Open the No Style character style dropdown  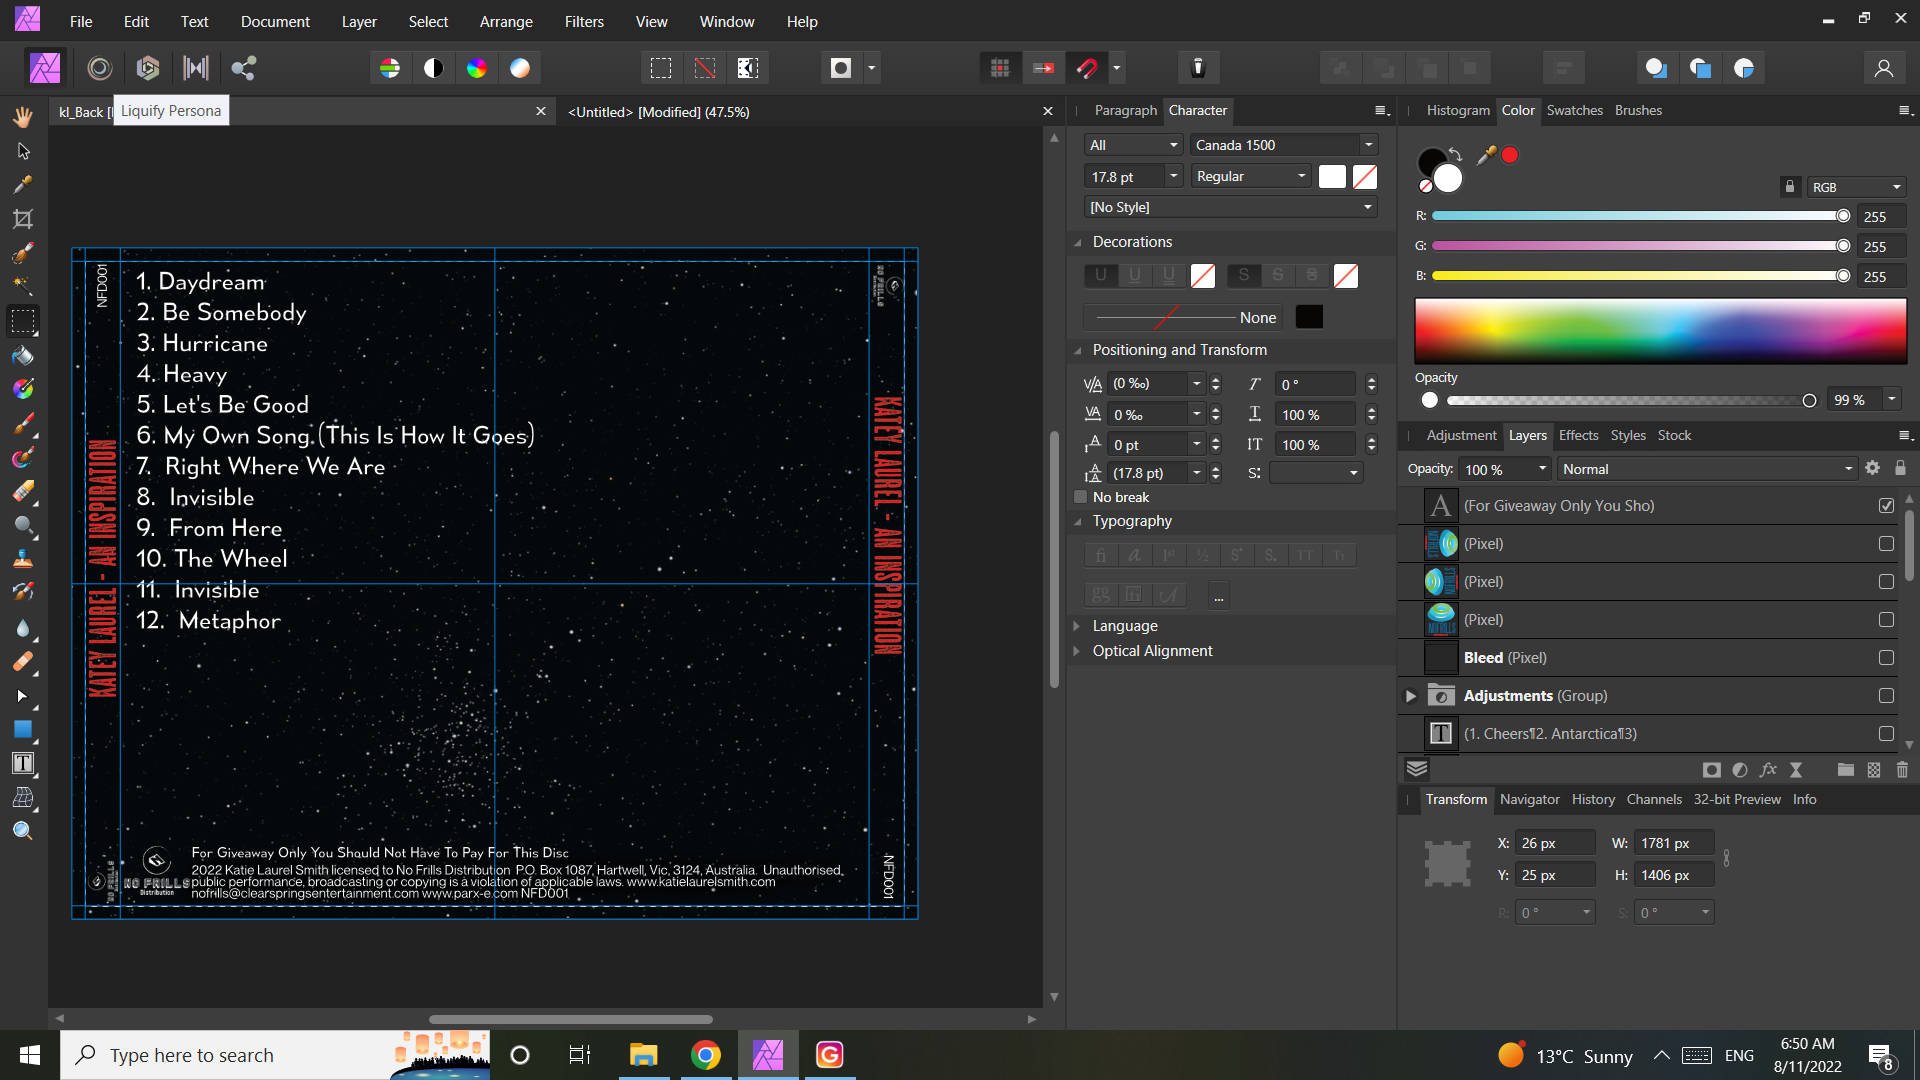[x=1231, y=207]
